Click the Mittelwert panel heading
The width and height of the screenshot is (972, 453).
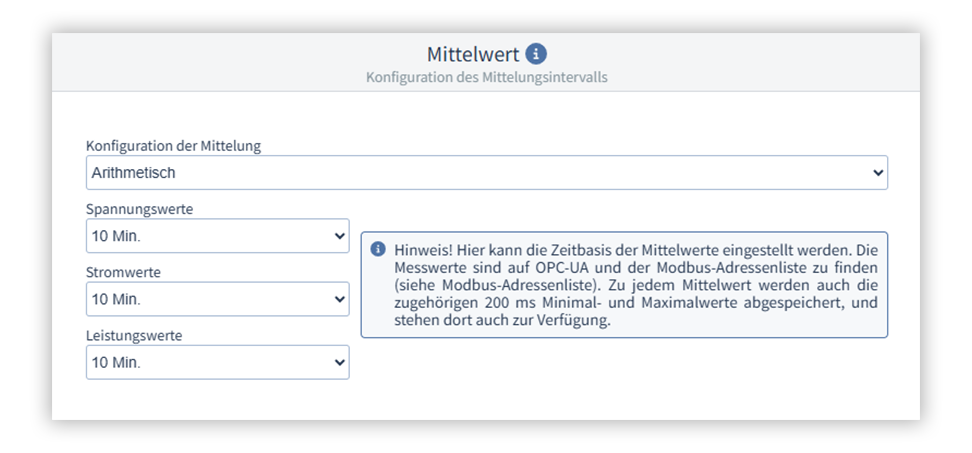click(x=473, y=54)
